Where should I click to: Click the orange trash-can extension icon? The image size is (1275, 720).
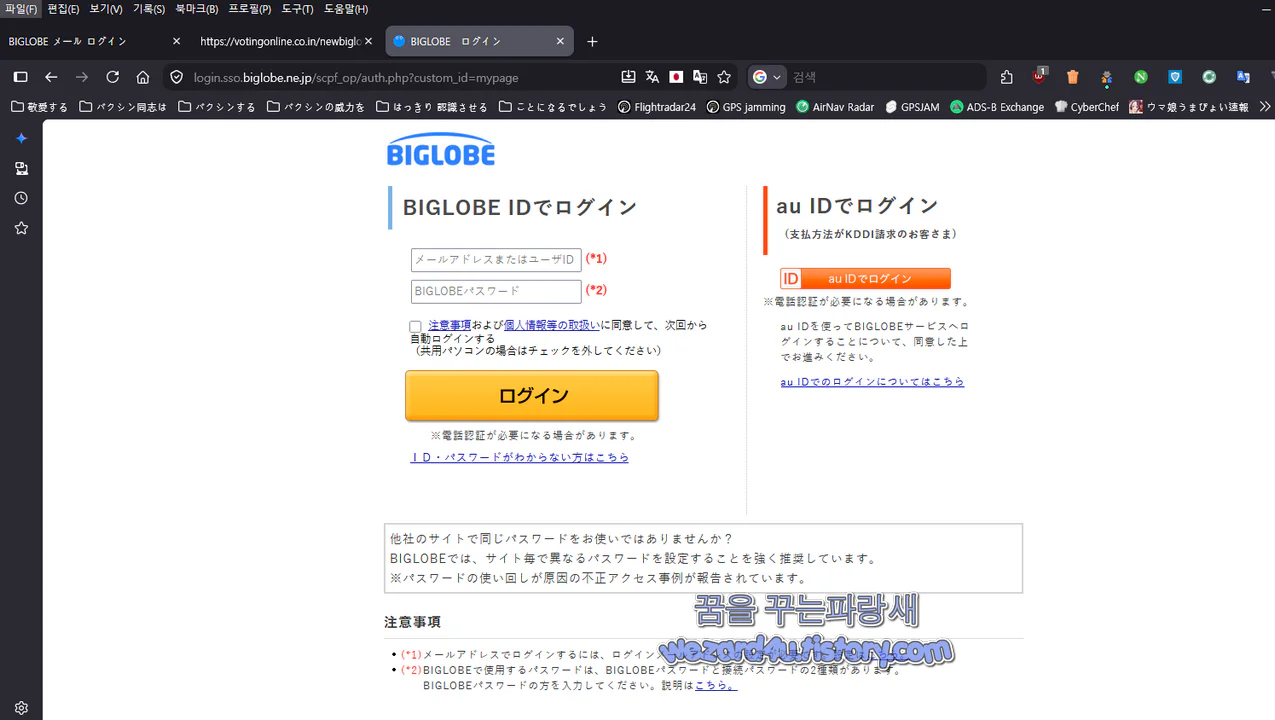tap(1073, 77)
